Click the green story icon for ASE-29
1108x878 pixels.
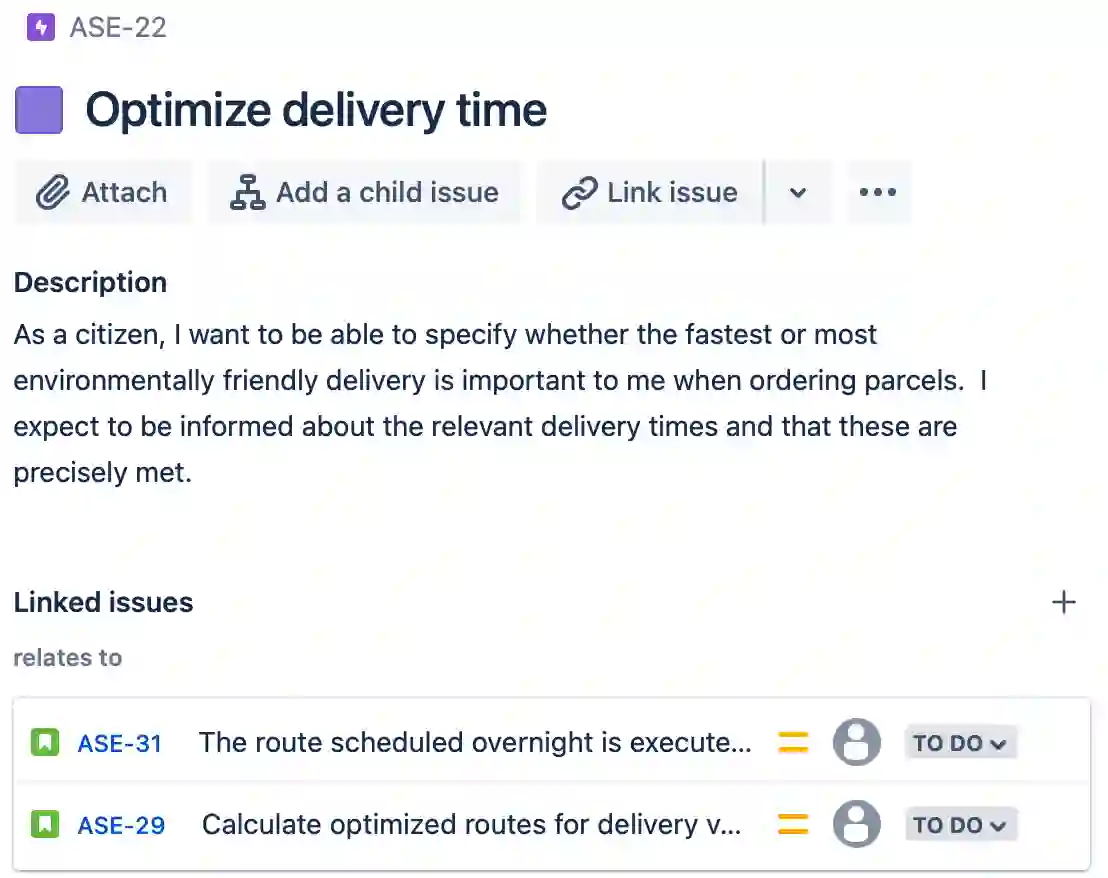tap(45, 825)
